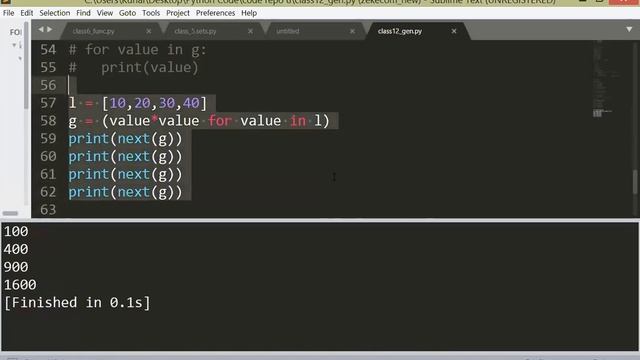Open the Selection menu
The width and height of the screenshot is (640, 360).
55,13
